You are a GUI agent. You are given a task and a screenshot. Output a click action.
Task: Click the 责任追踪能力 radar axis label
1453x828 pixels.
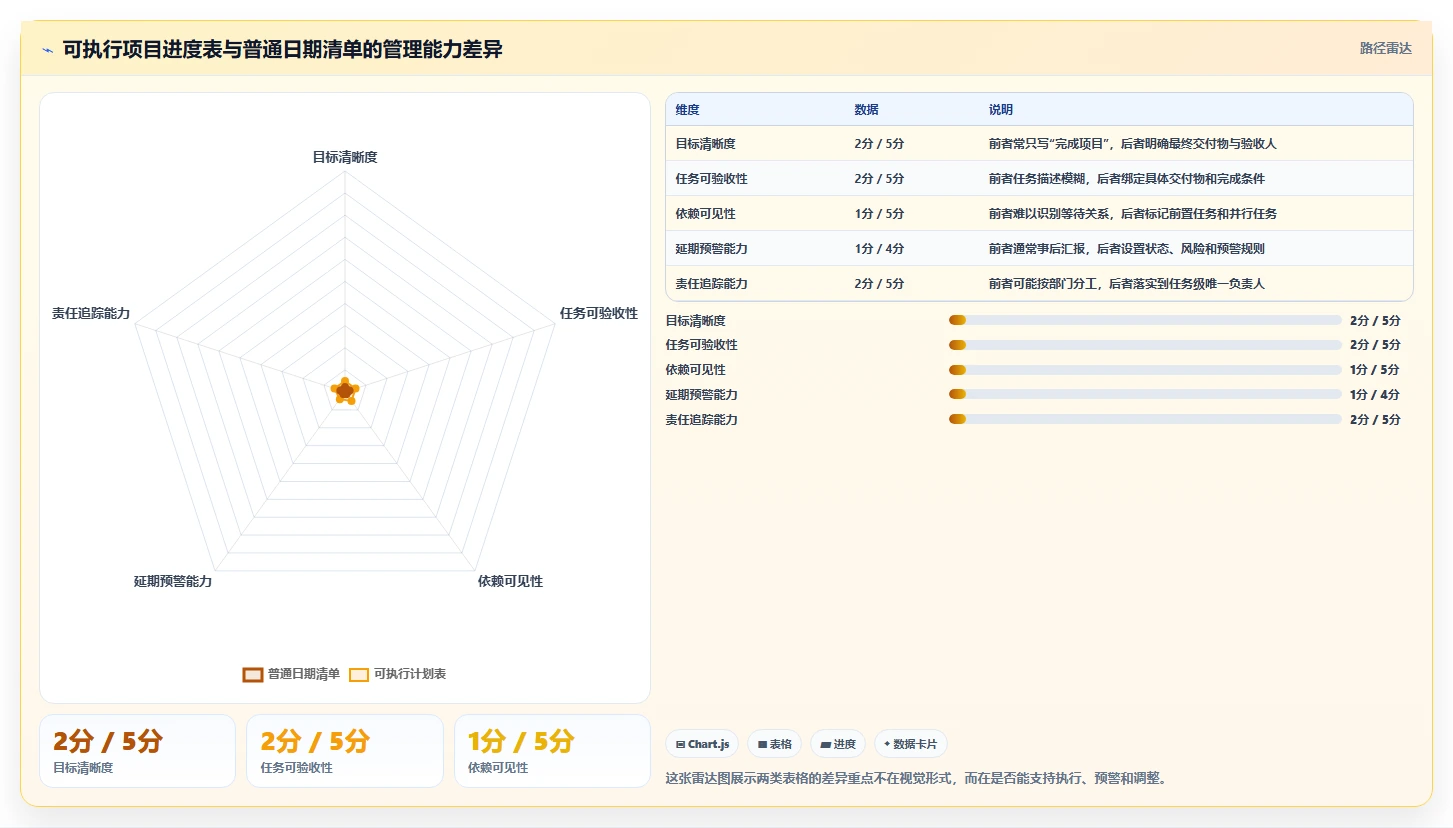91,313
